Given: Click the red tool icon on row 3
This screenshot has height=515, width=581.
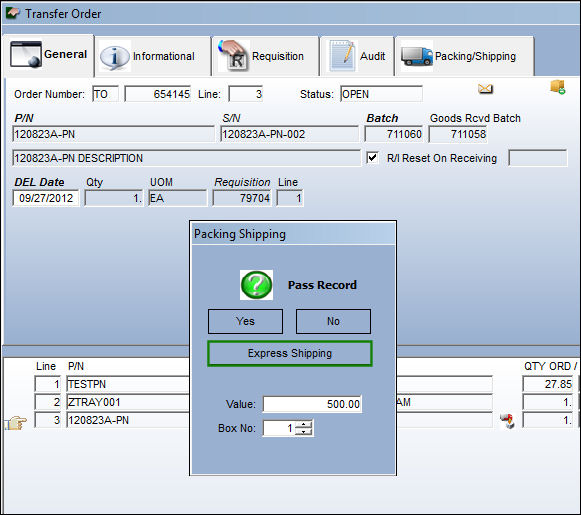Looking at the screenshot, I should tap(507, 421).
